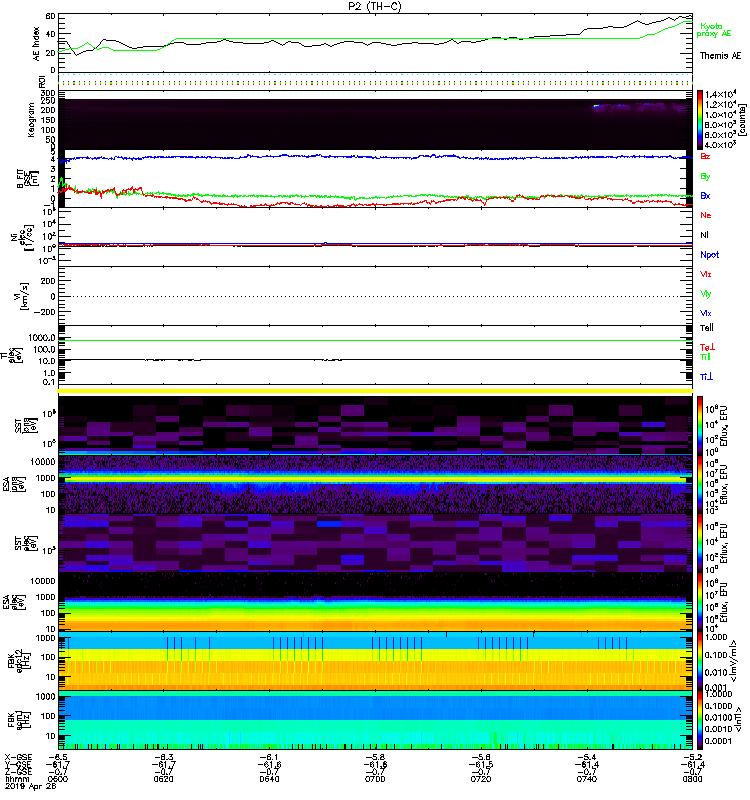Click the Vi [km/s] axis label
The width and height of the screenshot is (750, 800).
(23, 296)
